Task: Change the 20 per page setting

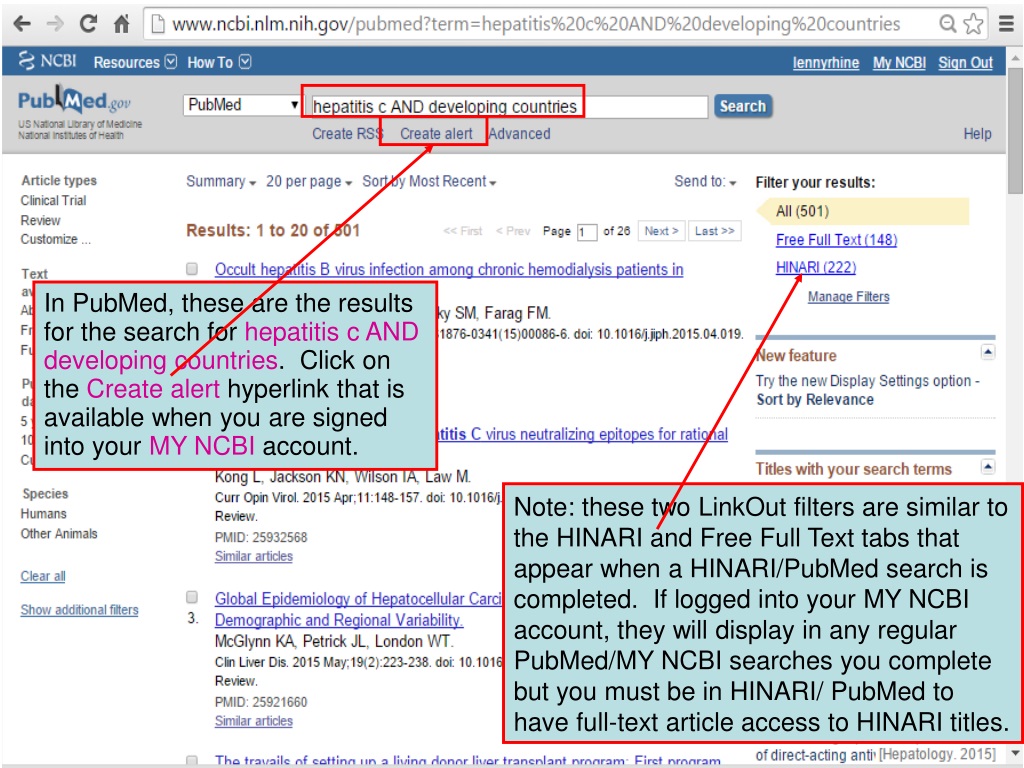Action: click(x=309, y=182)
